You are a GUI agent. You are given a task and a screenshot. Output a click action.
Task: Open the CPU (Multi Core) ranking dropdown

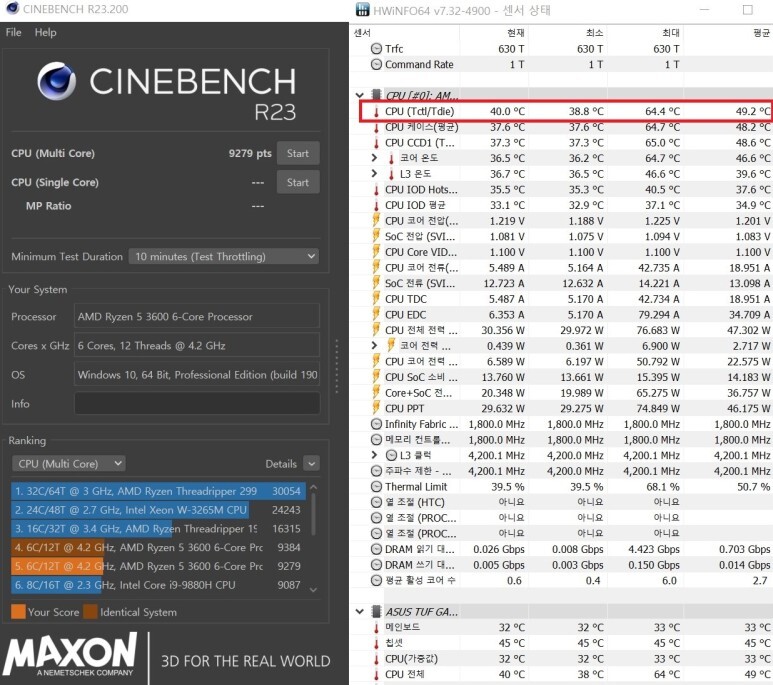69,464
